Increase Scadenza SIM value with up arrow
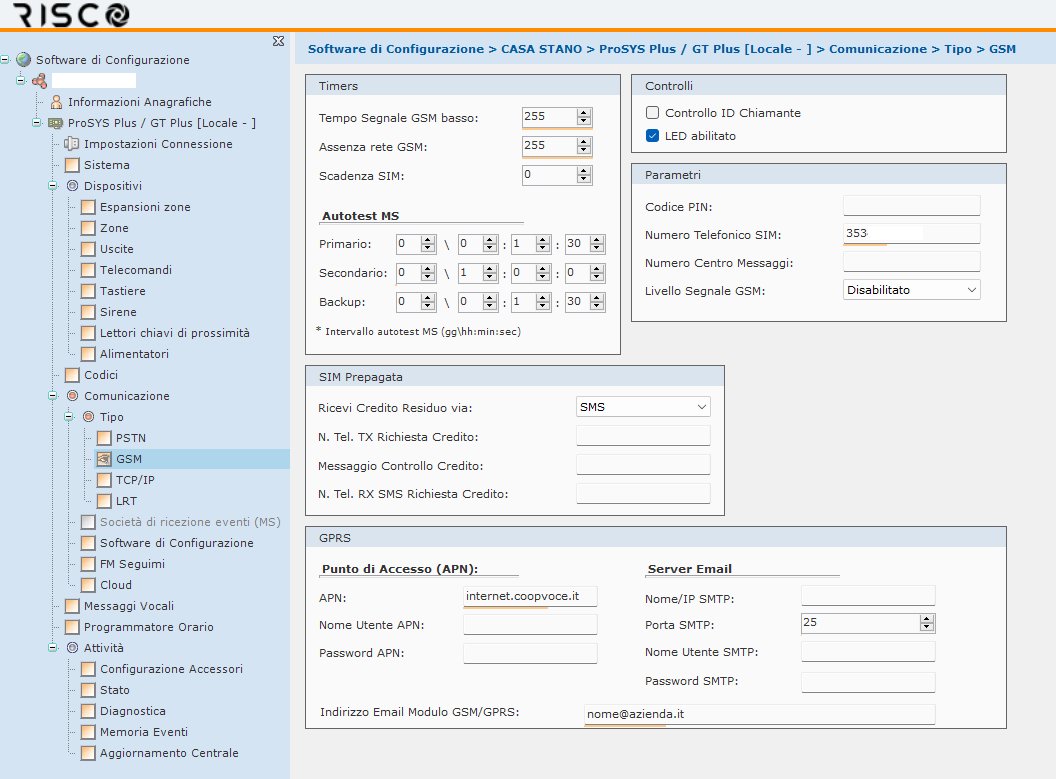The image size is (1056, 779). click(x=584, y=171)
